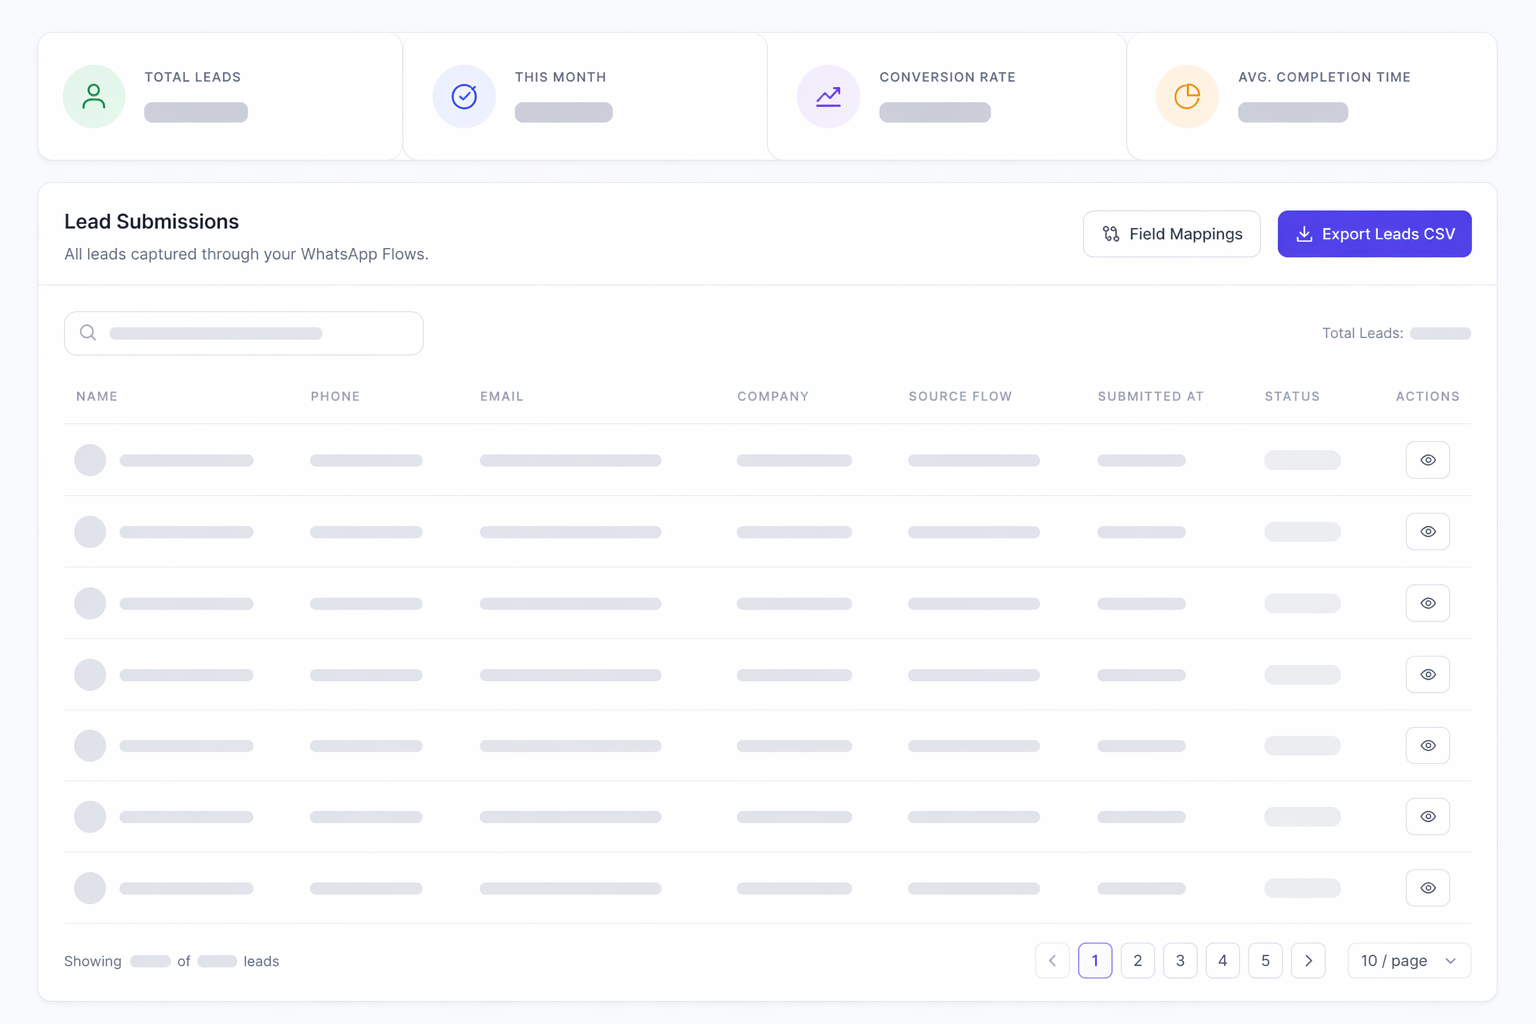Click the download icon on Export Leads CSV
Viewport: 1536px width, 1024px height.
pyautogui.click(x=1304, y=234)
